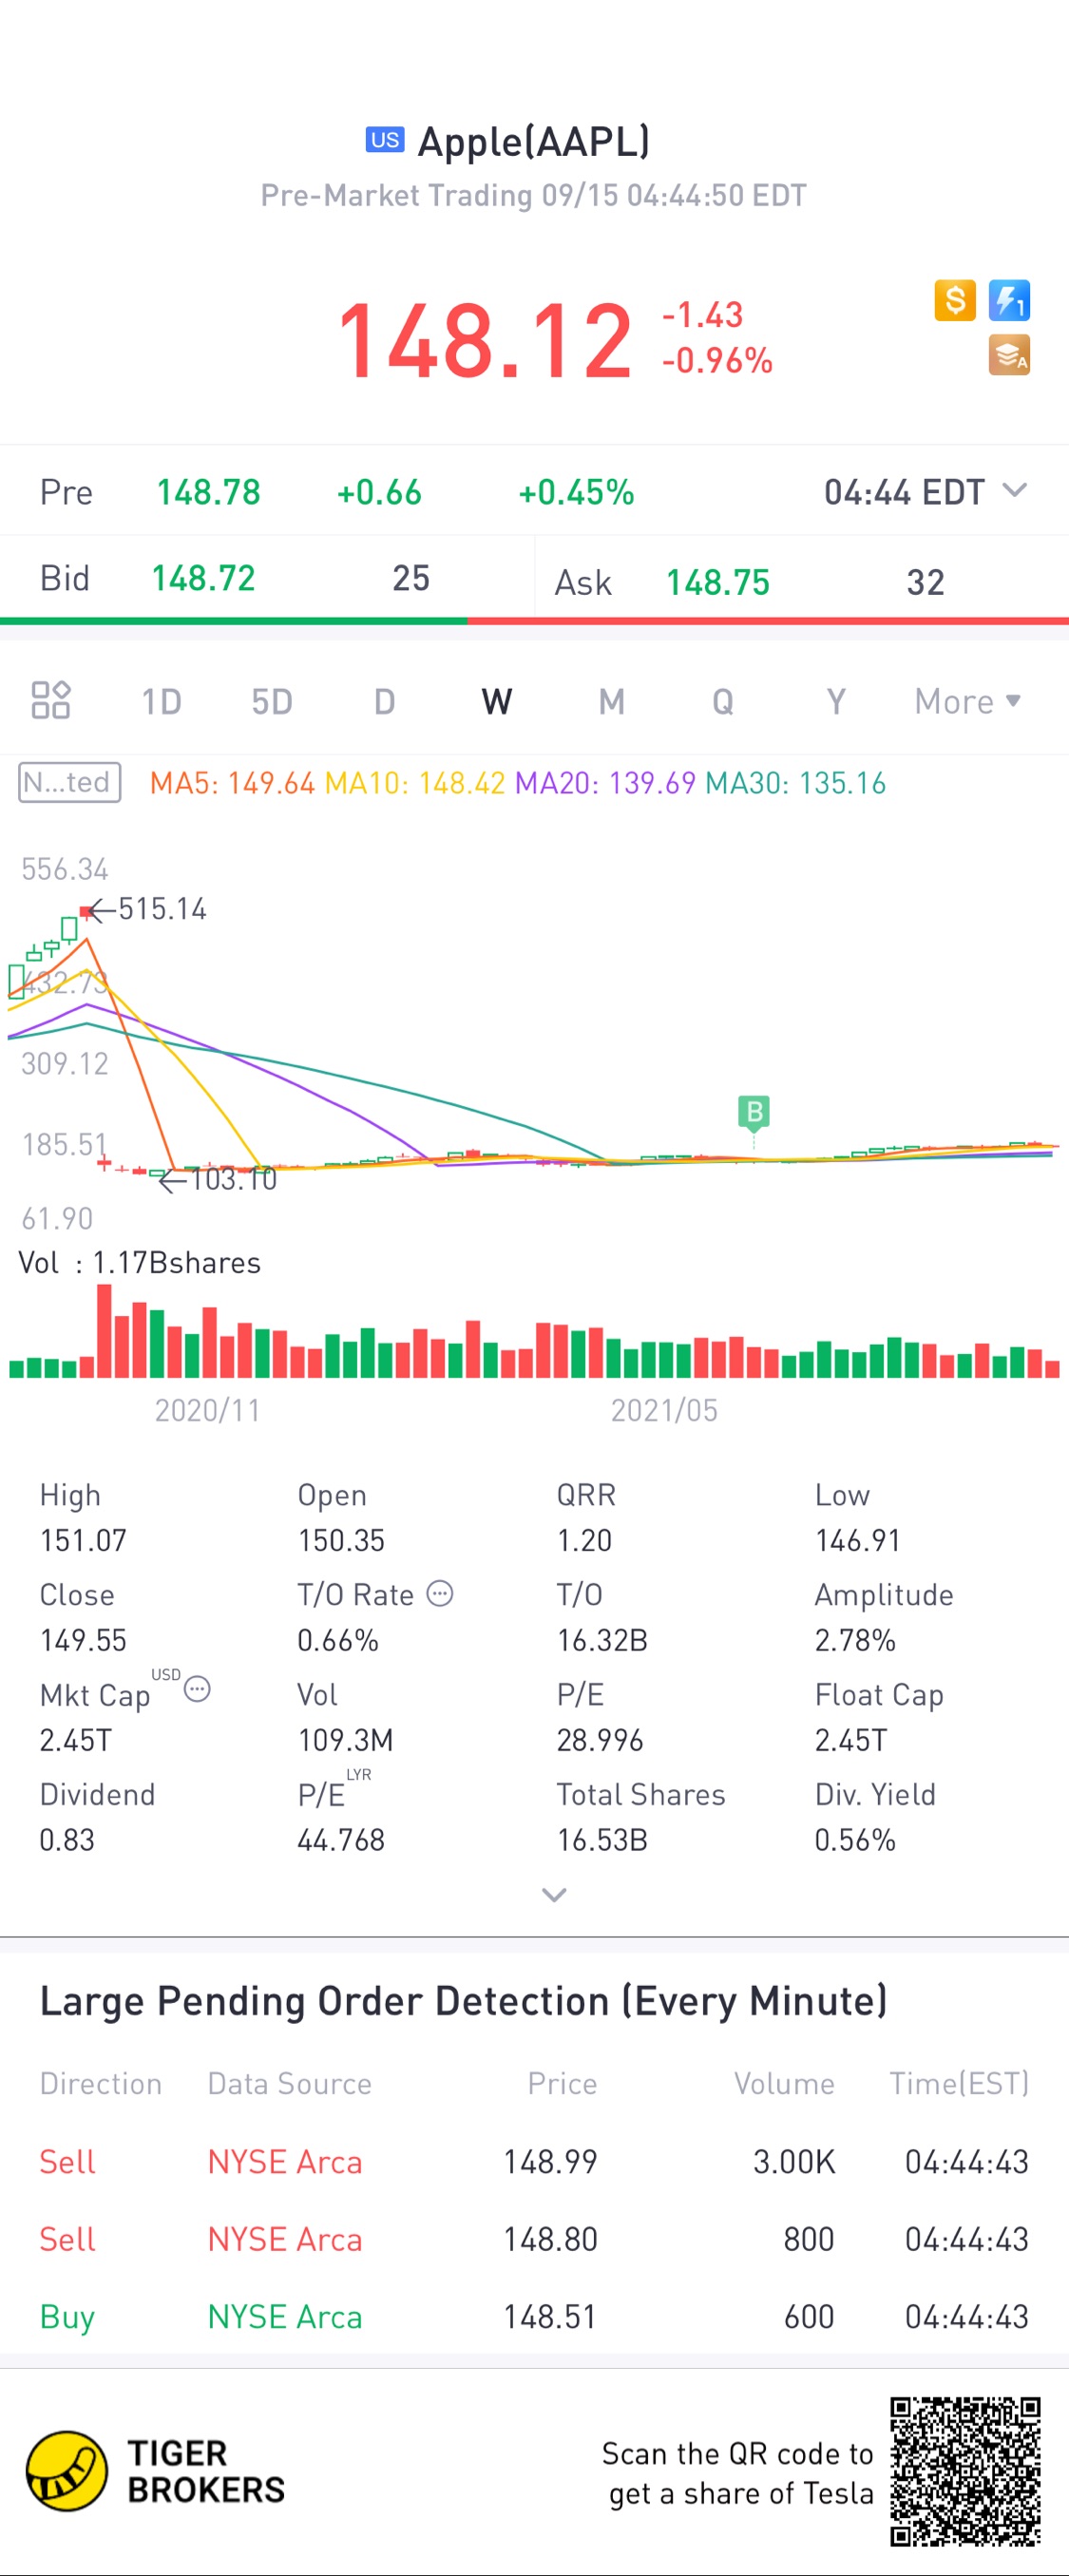Tap the tallest red volume bar
The width and height of the screenshot is (1069, 2576).
click(x=104, y=1331)
